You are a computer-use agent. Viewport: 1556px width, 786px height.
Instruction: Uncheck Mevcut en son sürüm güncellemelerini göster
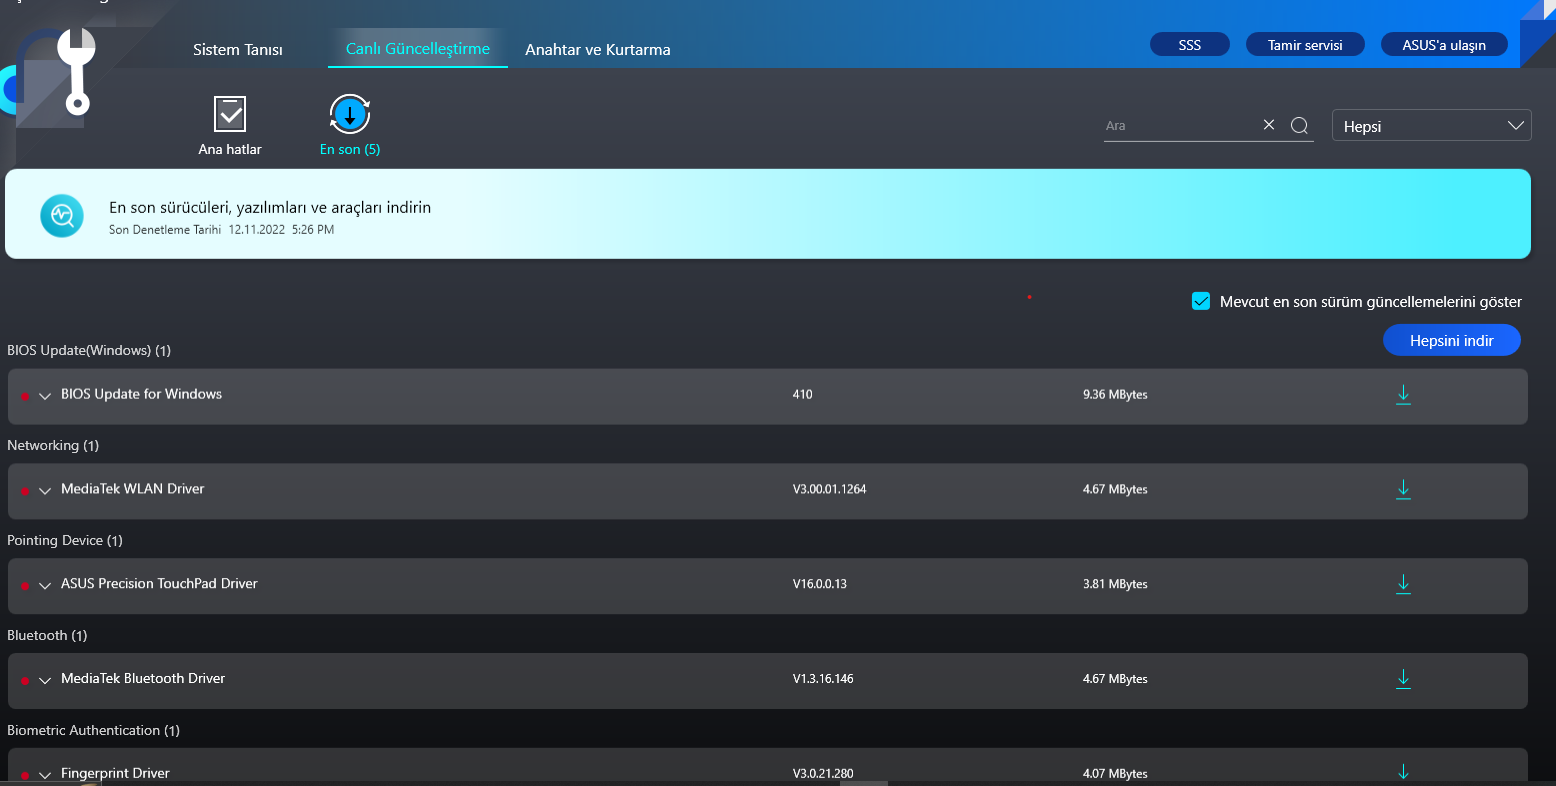pyautogui.click(x=1201, y=301)
